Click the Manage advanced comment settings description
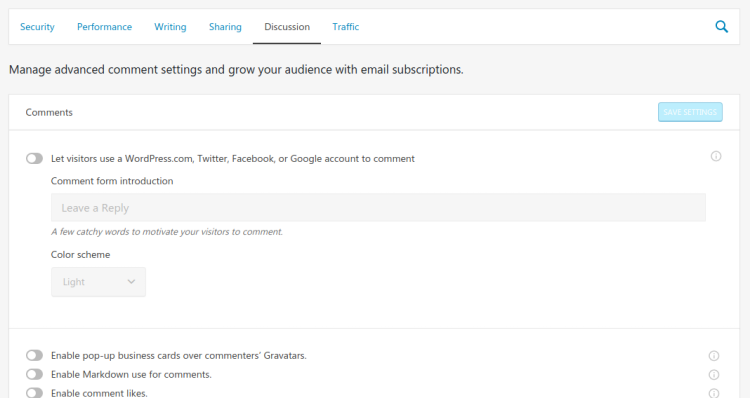Image resolution: width=750 pixels, height=398 pixels. pyautogui.click(x=236, y=70)
